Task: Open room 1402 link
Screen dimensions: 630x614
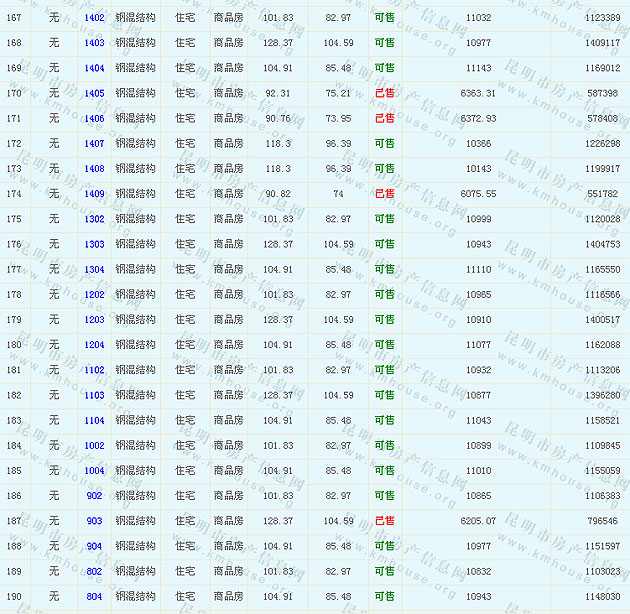Action: [94, 18]
